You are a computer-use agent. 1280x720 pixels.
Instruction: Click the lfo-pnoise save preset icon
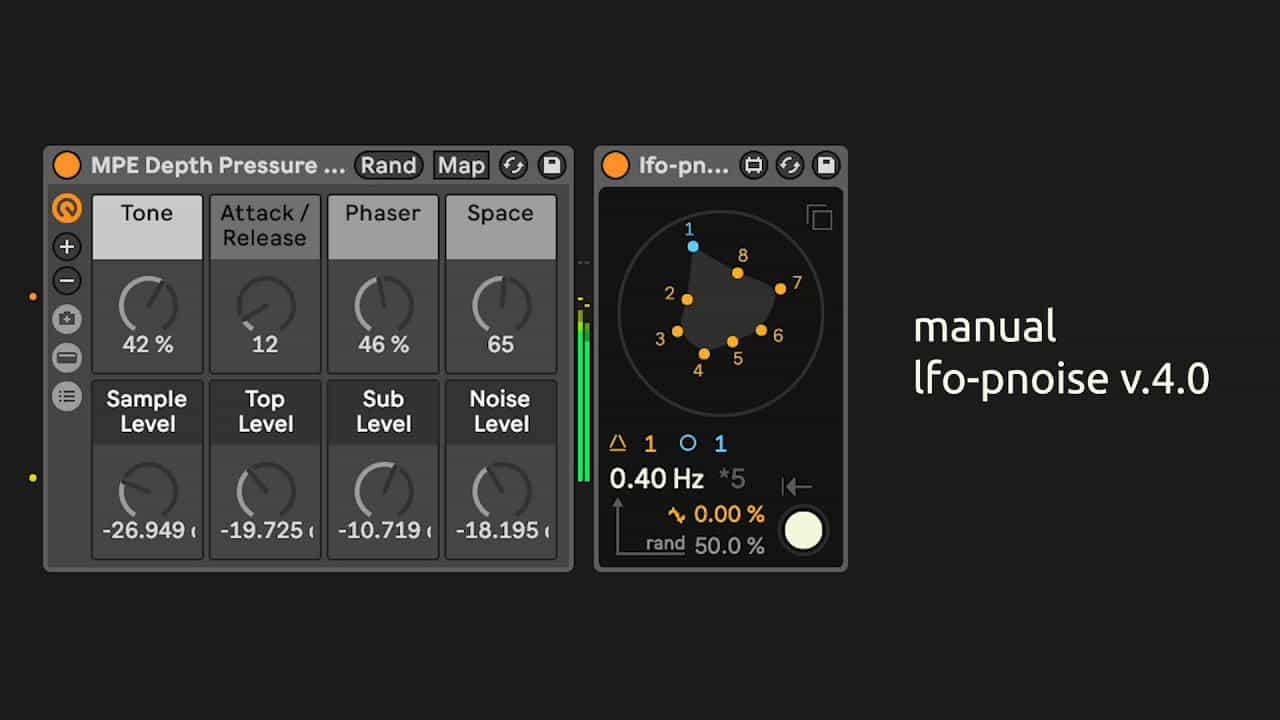click(x=825, y=165)
